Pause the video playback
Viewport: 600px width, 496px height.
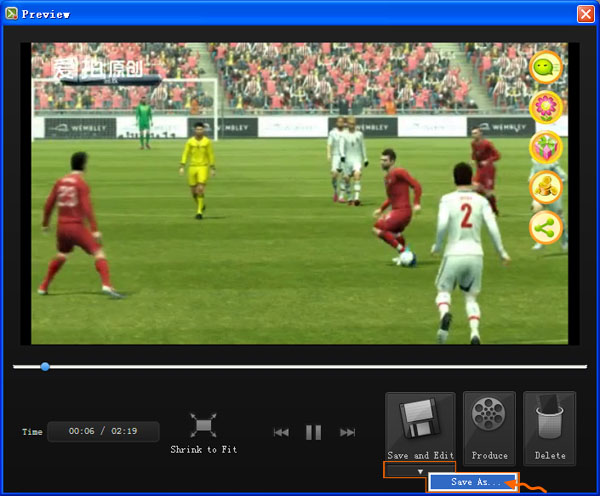point(313,432)
